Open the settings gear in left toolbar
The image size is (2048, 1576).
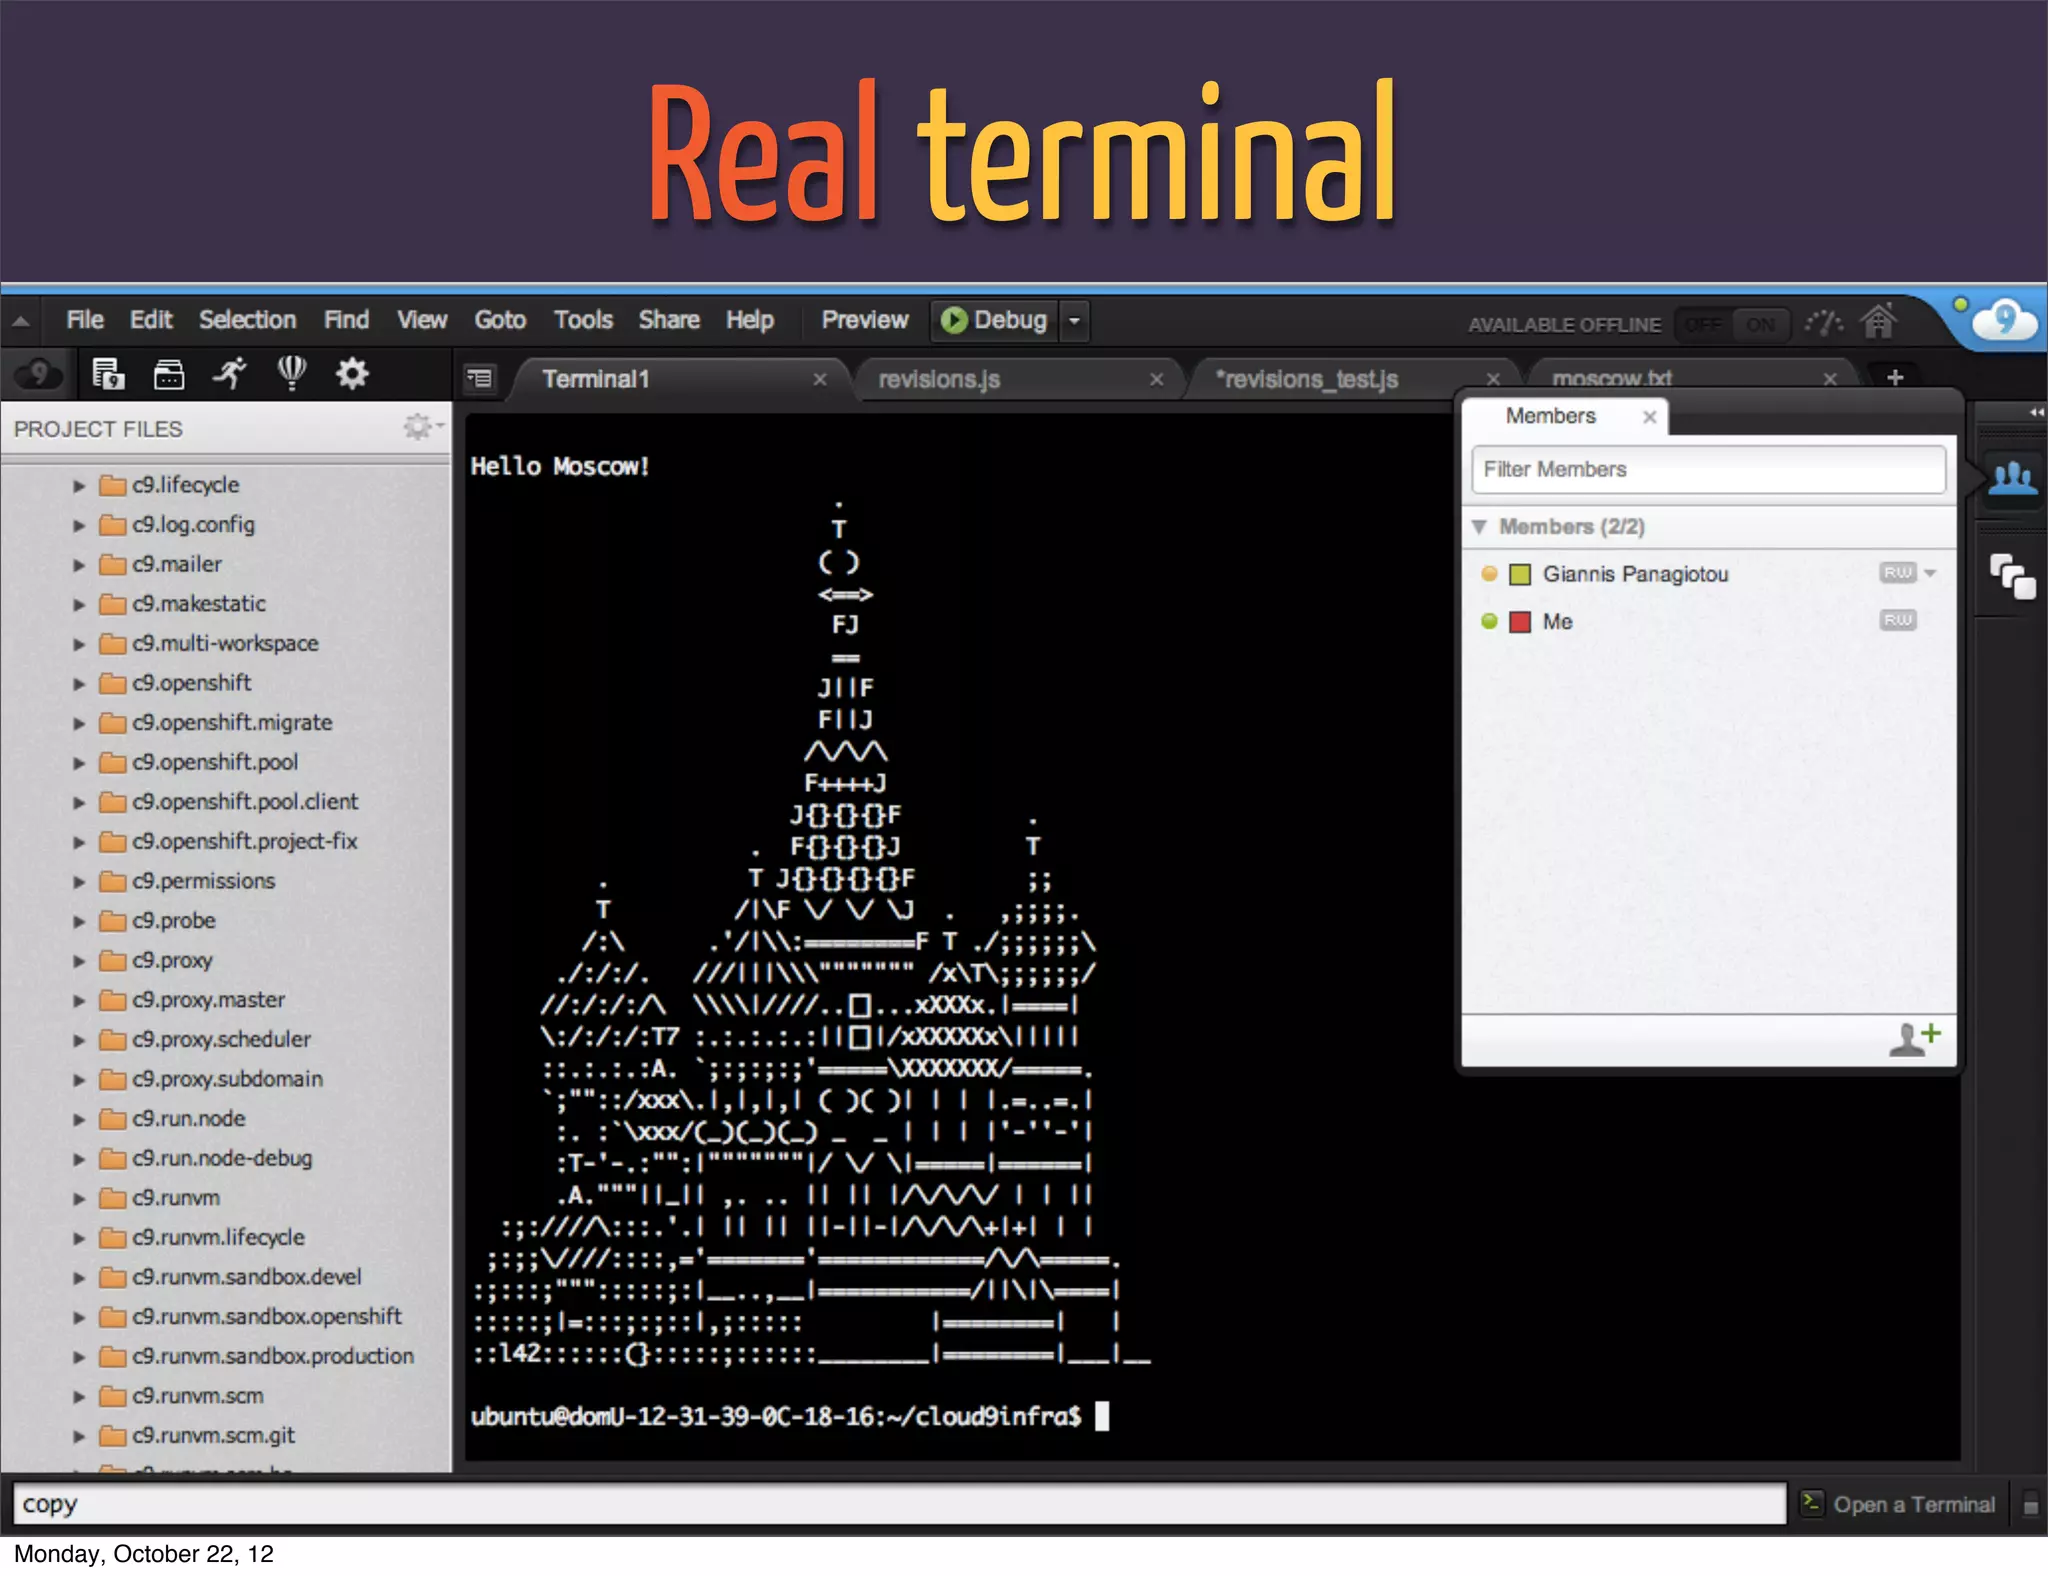pos(352,374)
